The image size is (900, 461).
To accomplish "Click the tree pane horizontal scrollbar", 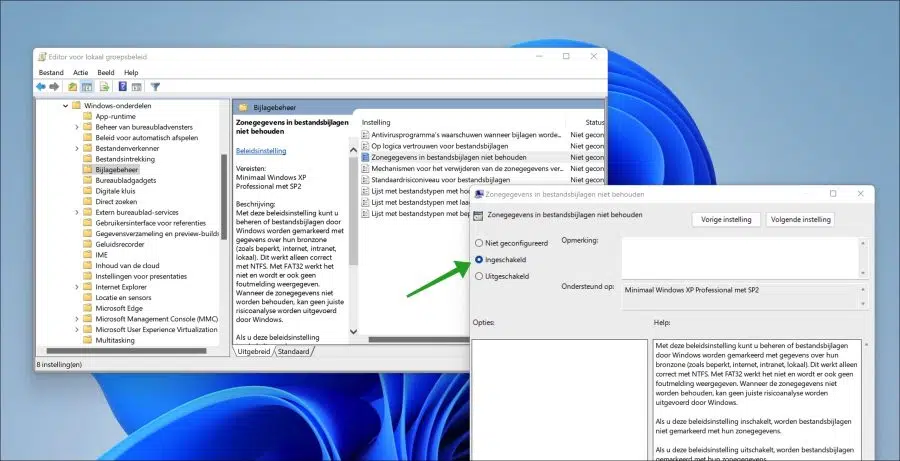I will [x=126, y=351].
